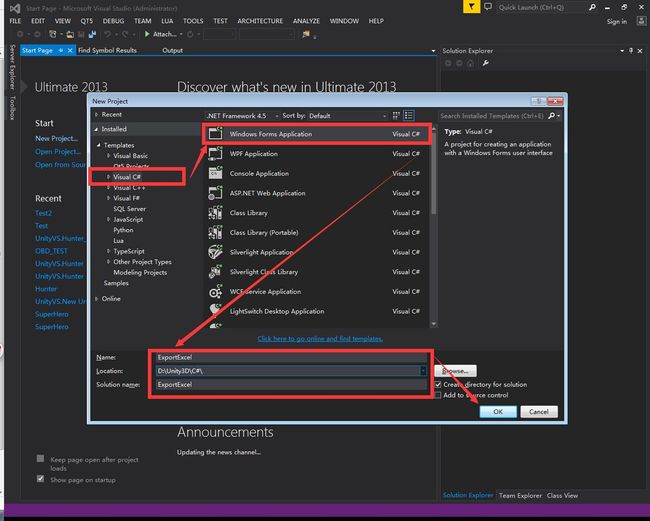This screenshot has height=521, width=650.
Task: Open the ARCHITECTURE menu
Action: tap(260, 21)
